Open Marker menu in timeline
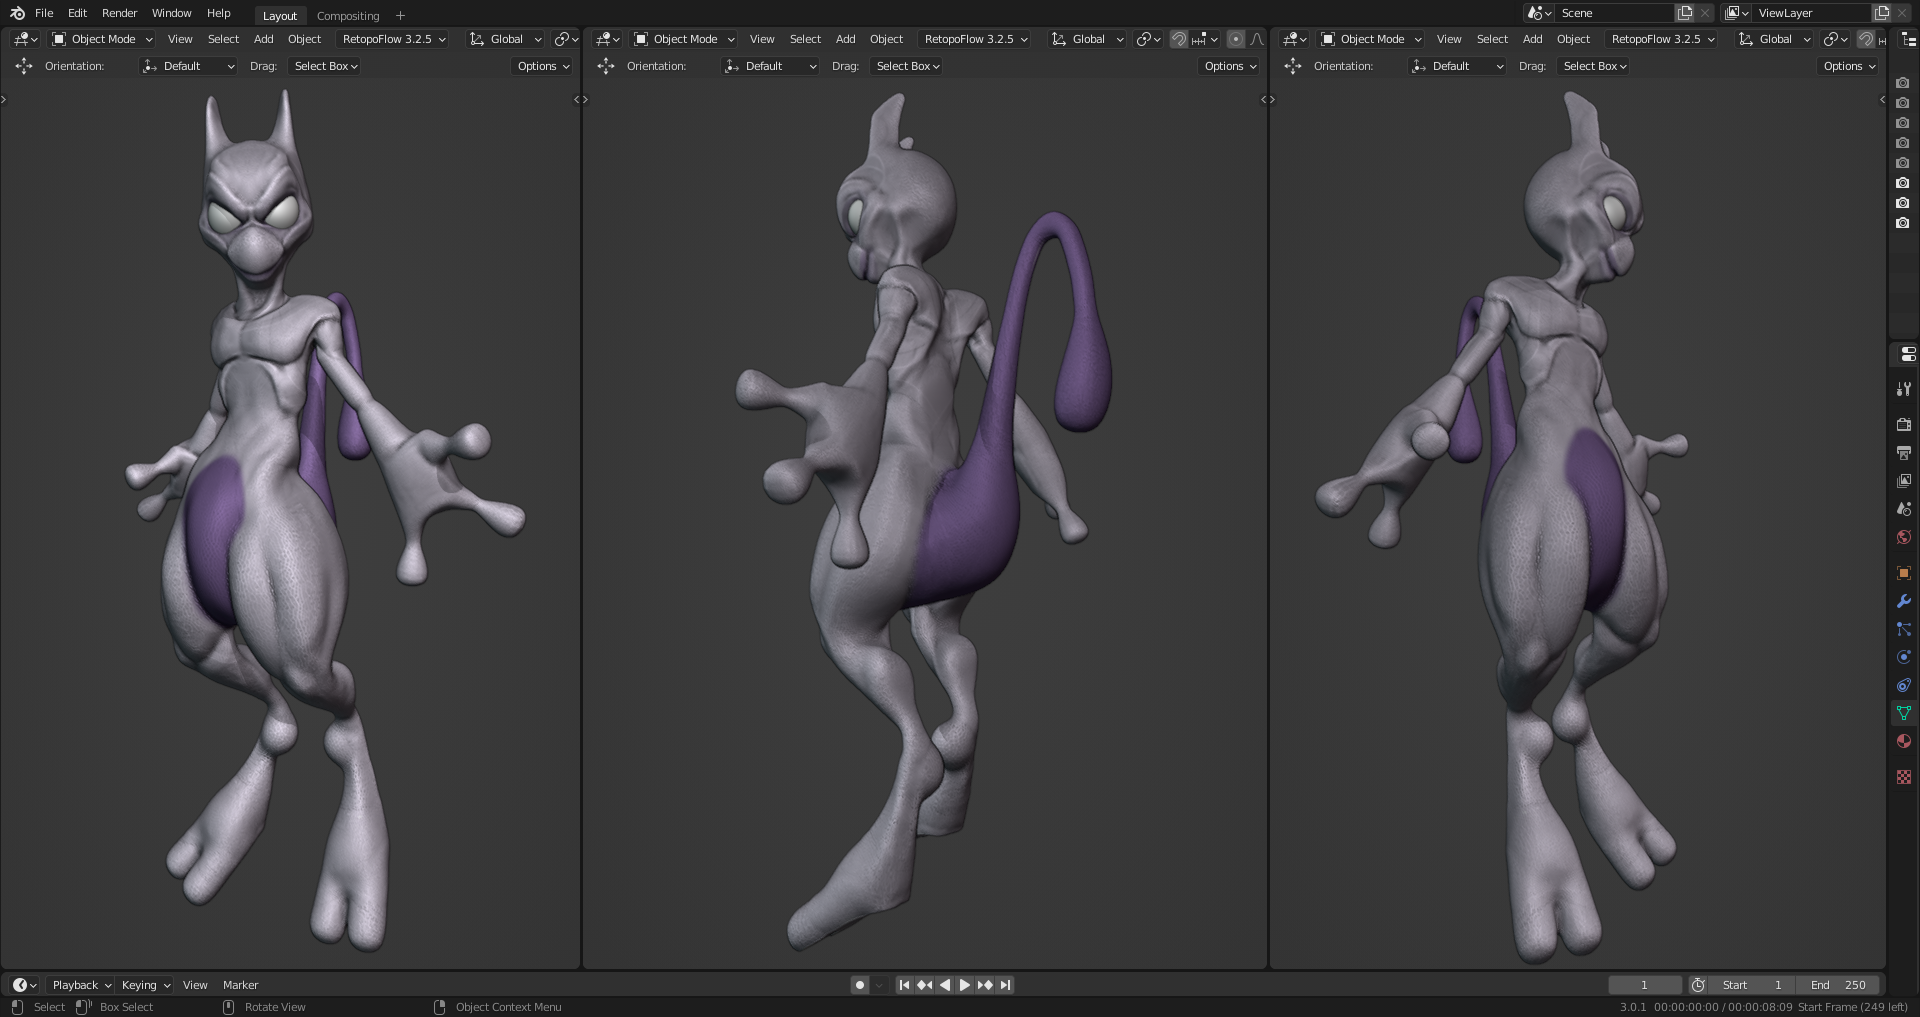The height and width of the screenshot is (1017, 1920). [240, 985]
